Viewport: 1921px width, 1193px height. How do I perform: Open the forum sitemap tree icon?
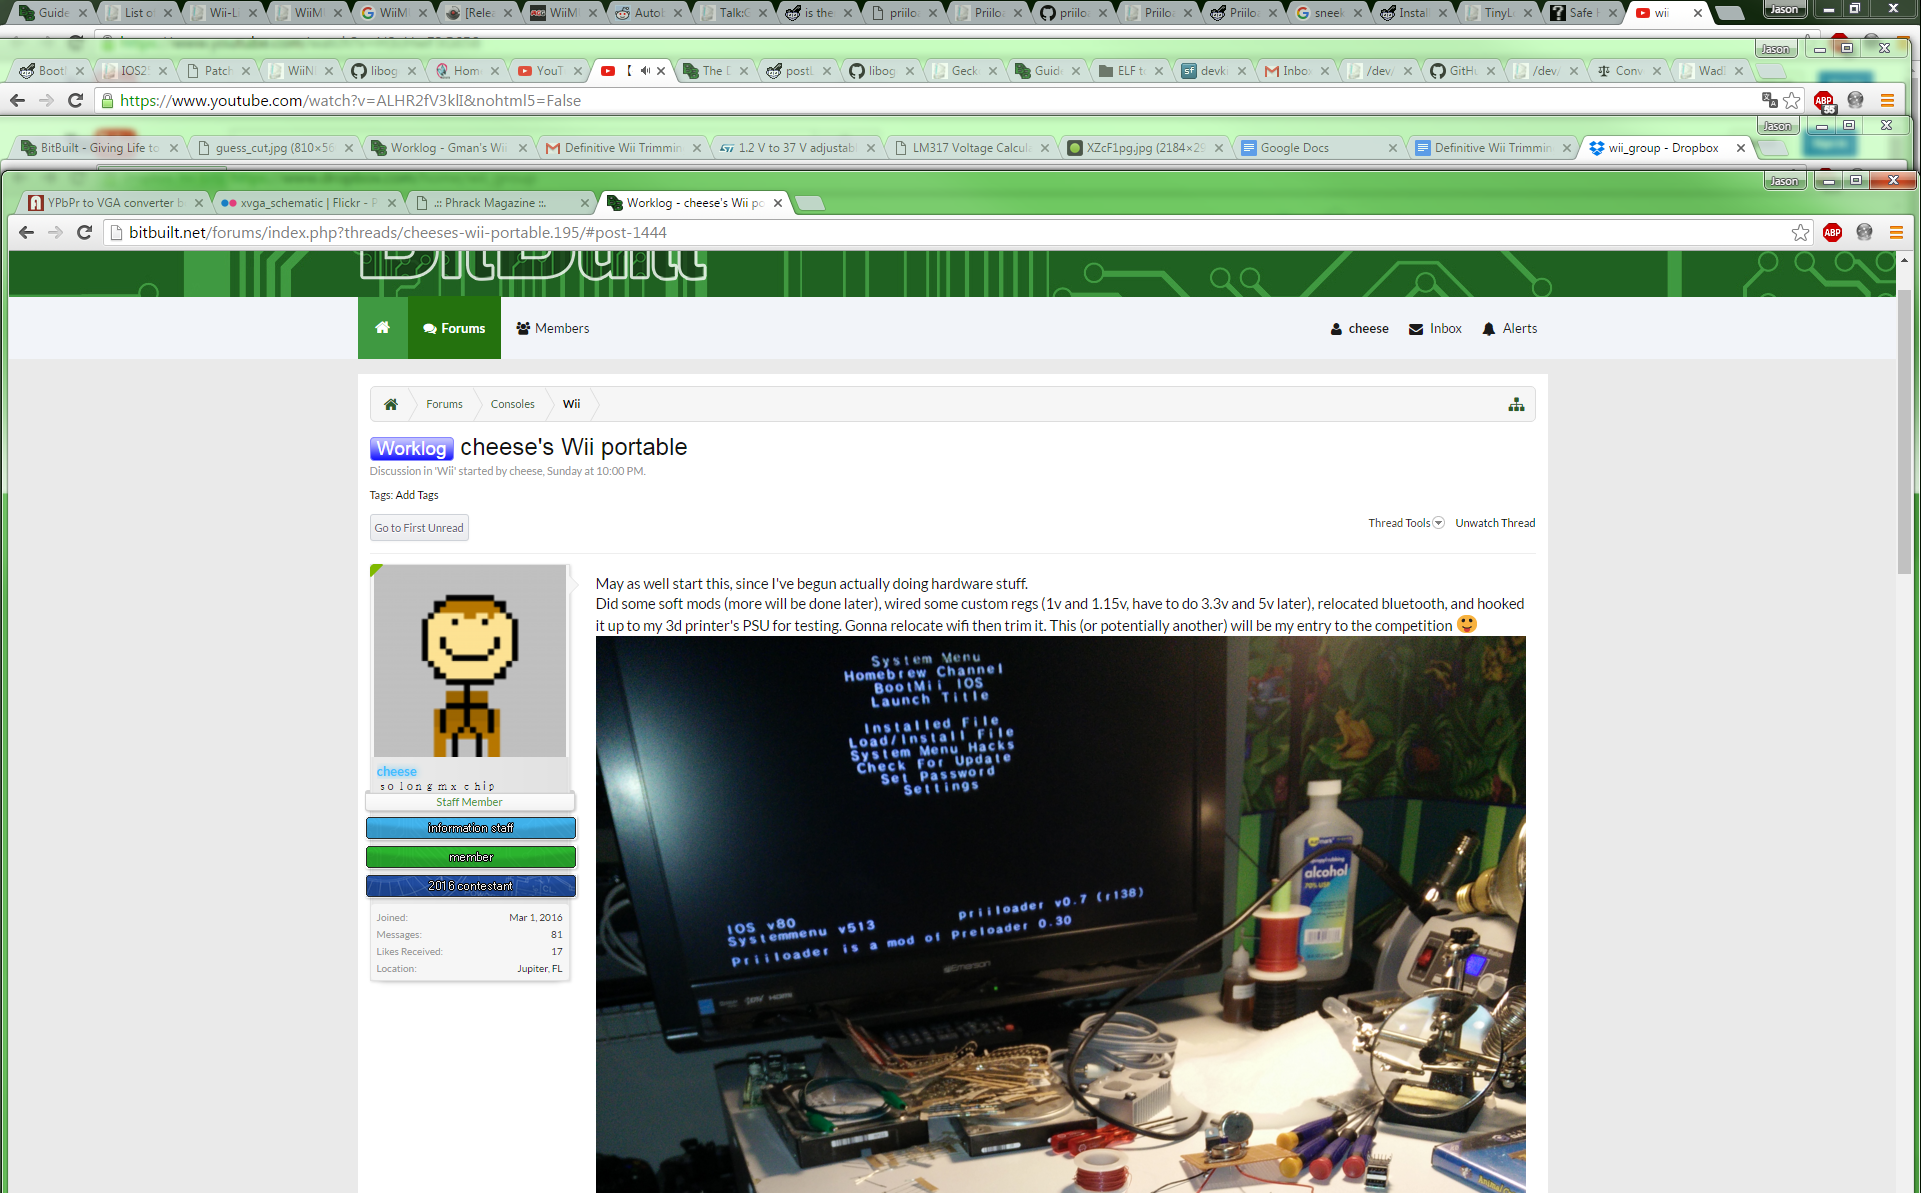coord(1516,404)
